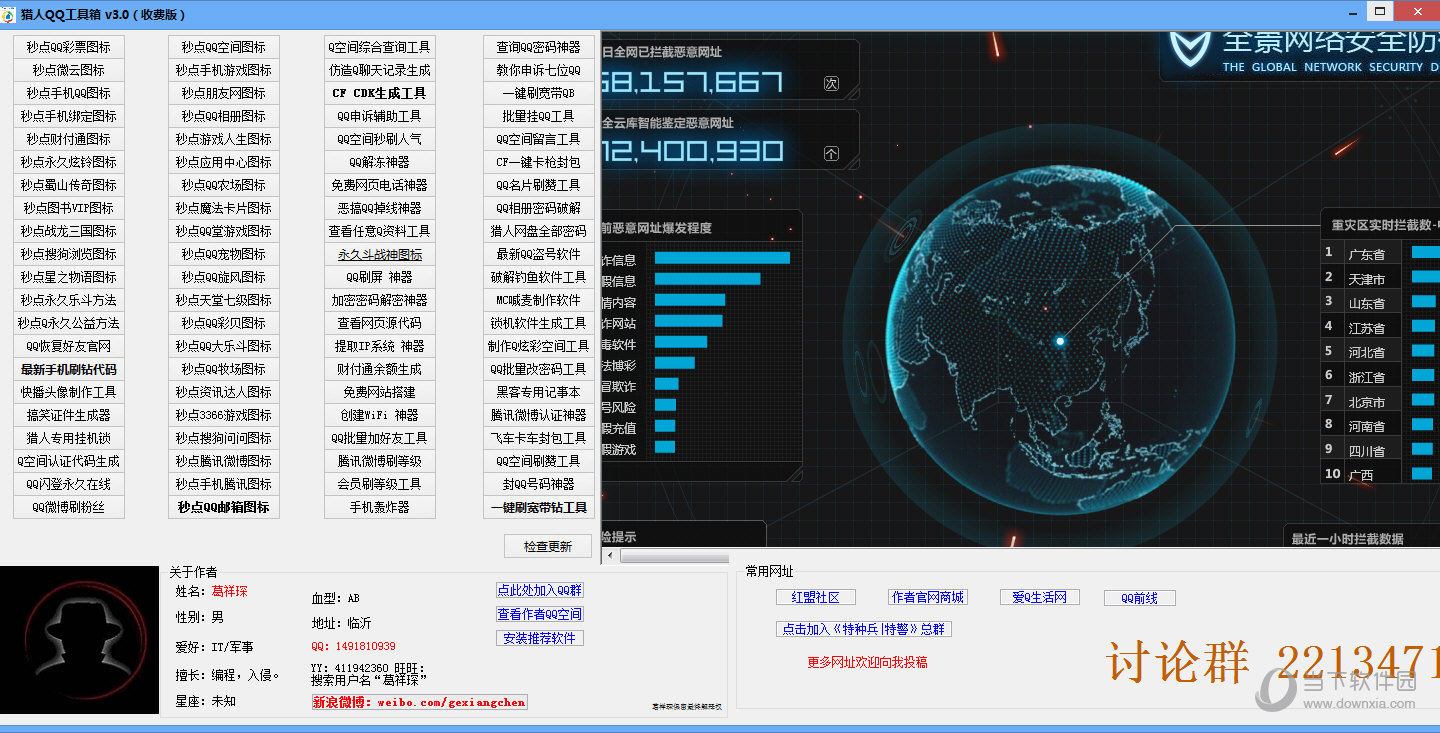Open the 新浪微博 weibo.com/gexiangchen link
Image resolution: width=1440 pixels, height=733 pixels.
(x=420, y=702)
